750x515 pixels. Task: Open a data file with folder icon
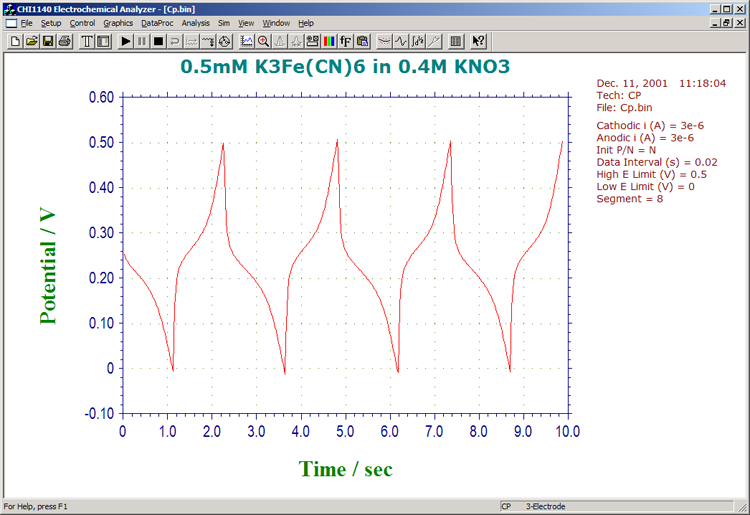coord(32,41)
